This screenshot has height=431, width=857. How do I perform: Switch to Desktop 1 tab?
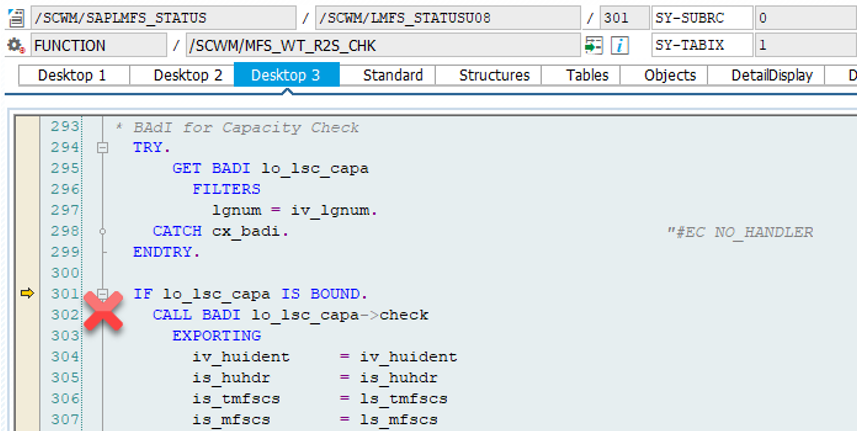[x=72, y=75]
